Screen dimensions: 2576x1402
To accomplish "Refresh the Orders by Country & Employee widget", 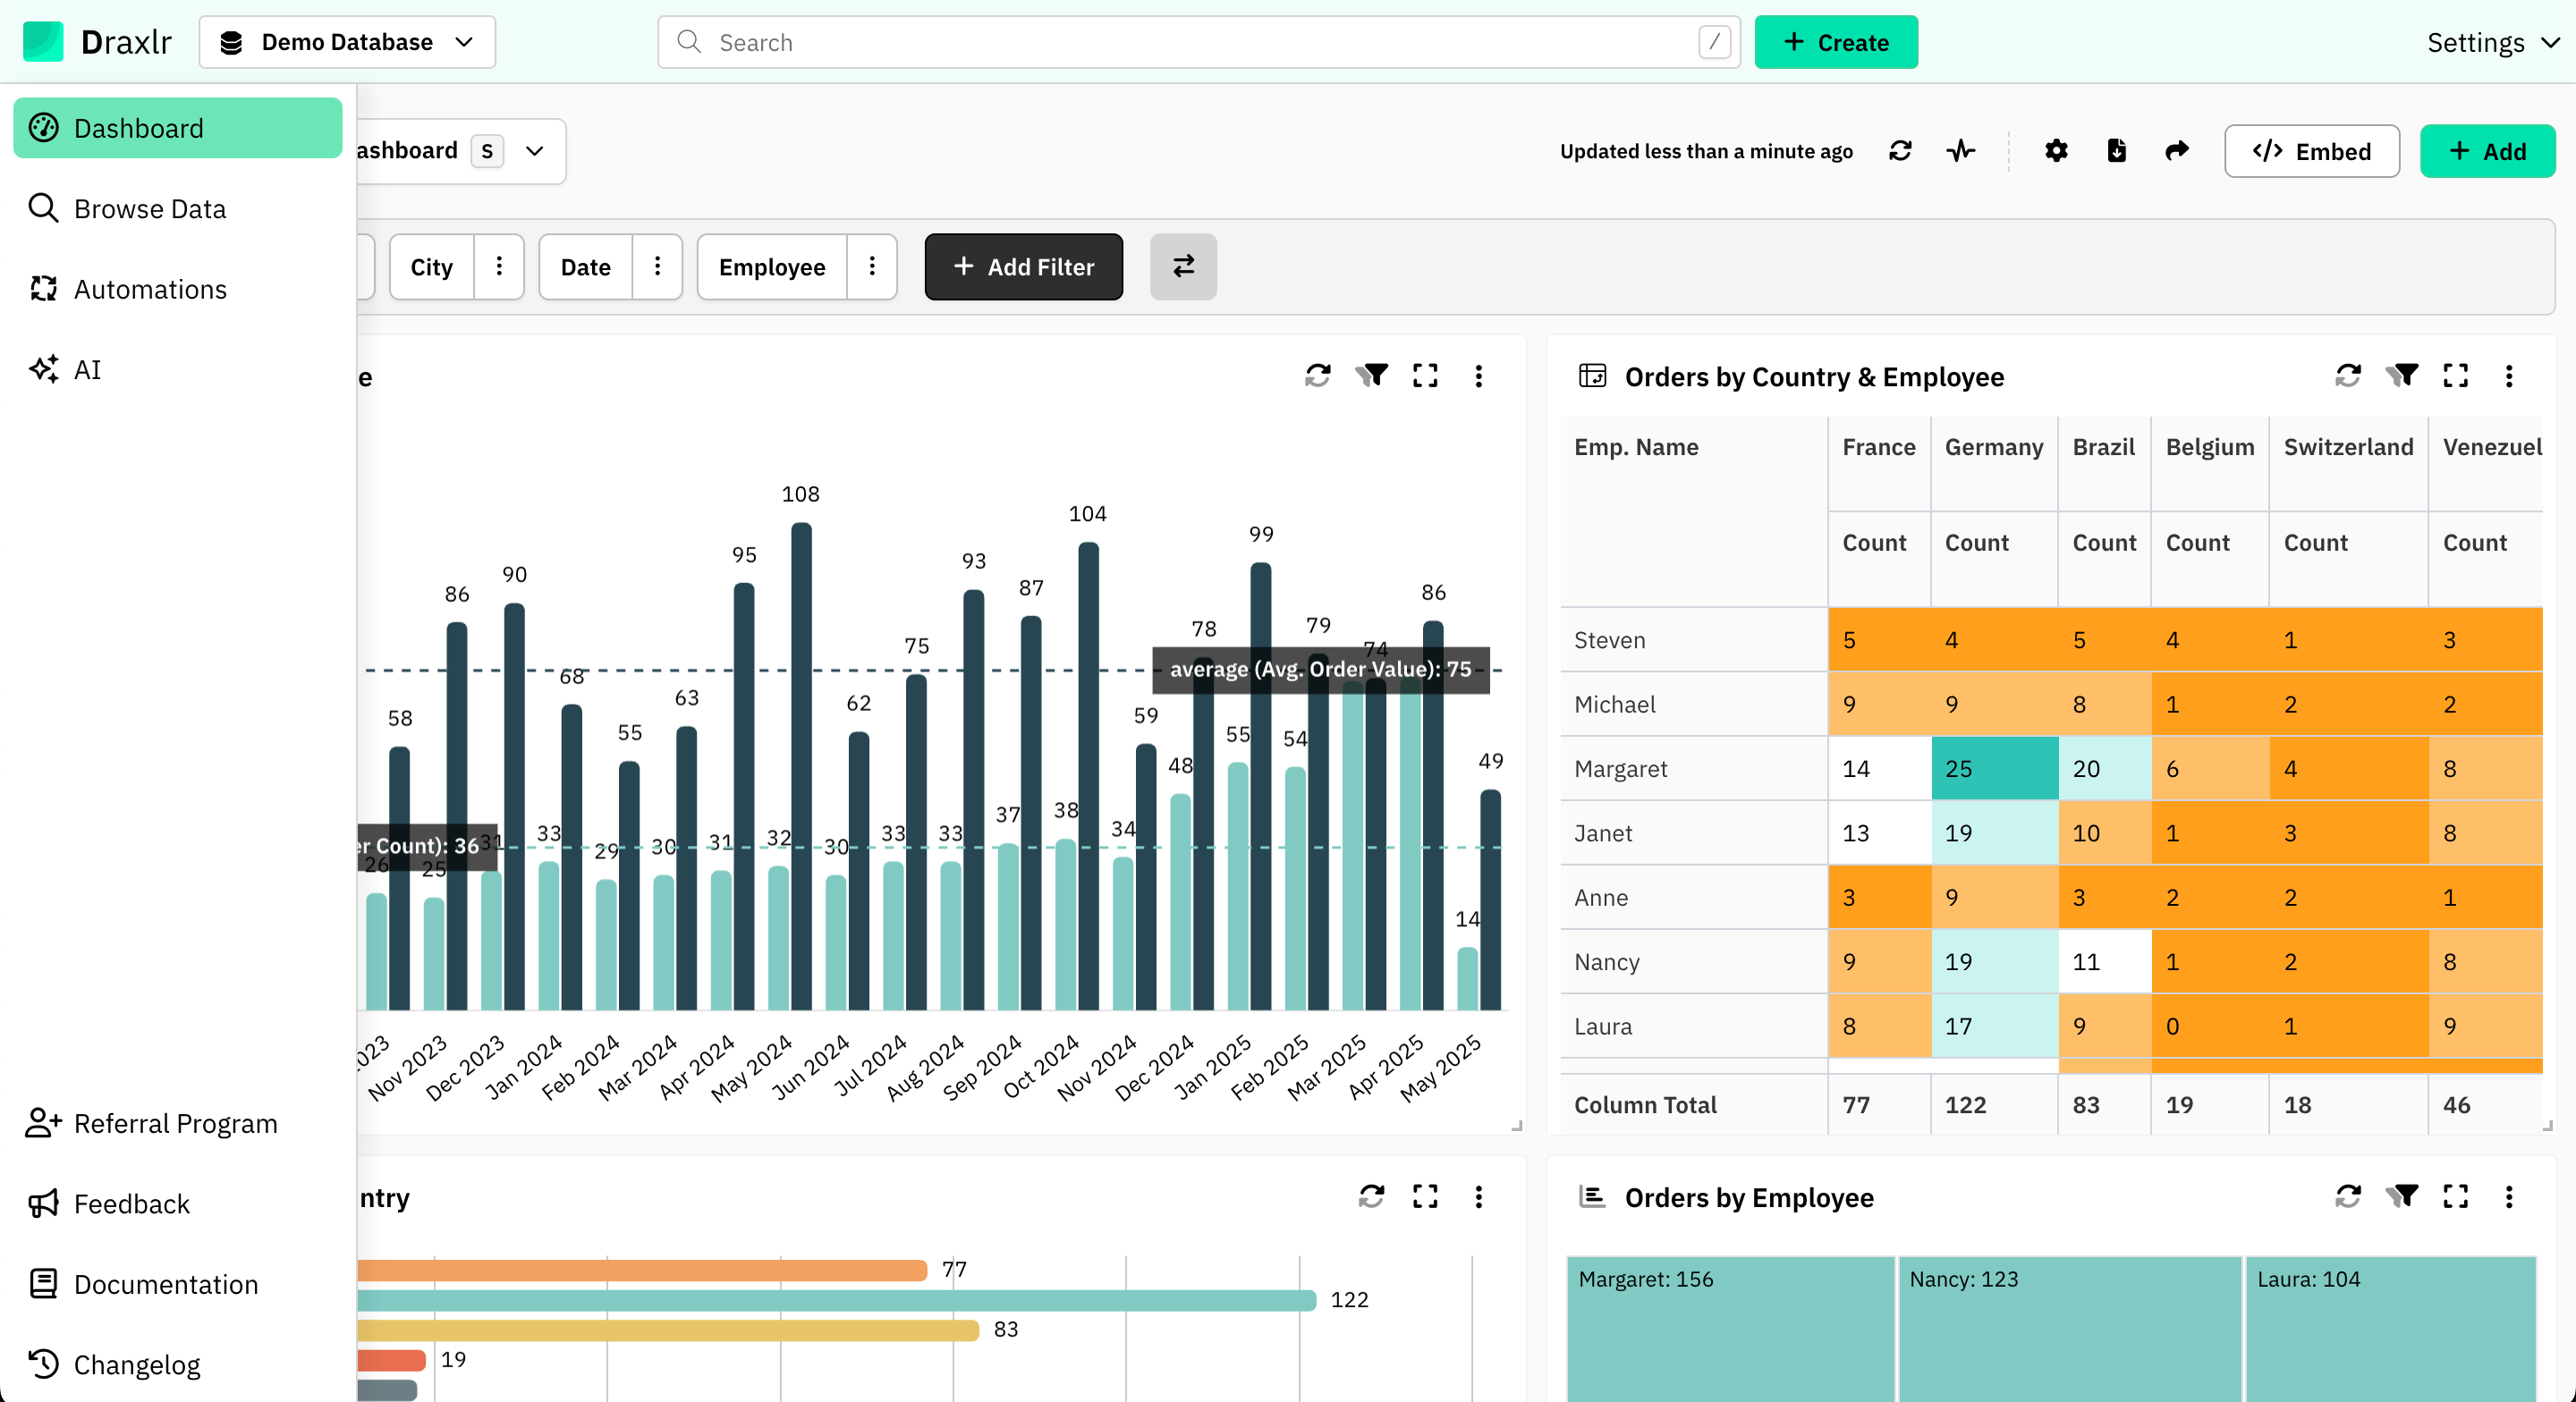I will 2348,376.
